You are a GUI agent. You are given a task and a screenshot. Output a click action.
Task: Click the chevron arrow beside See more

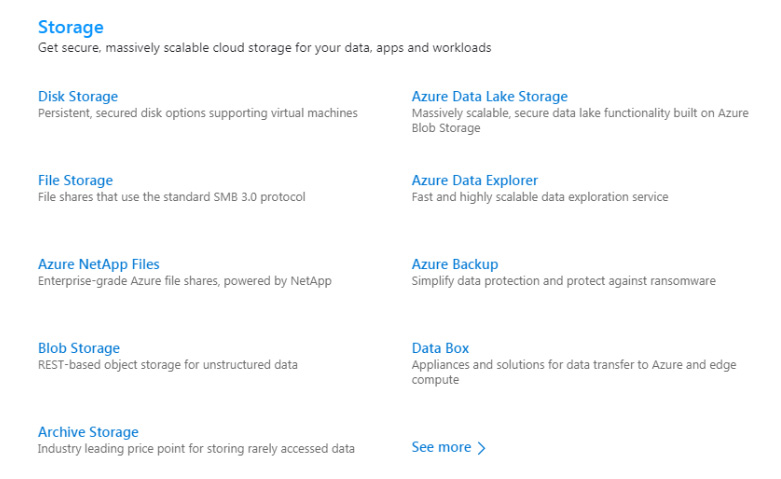tap(481, 448)
